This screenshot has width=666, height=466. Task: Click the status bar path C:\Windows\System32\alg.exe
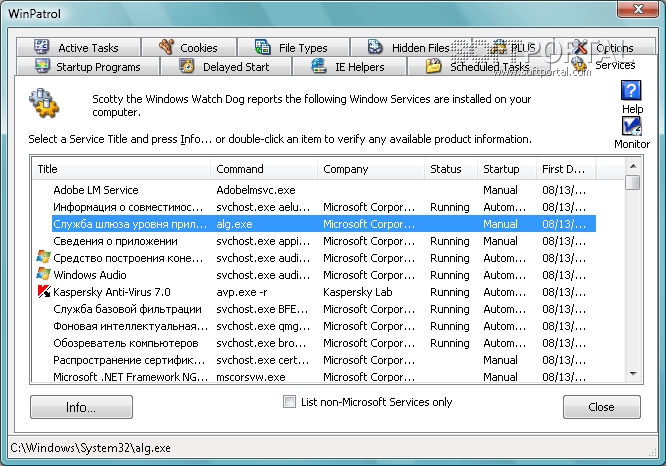pos(90,448)
